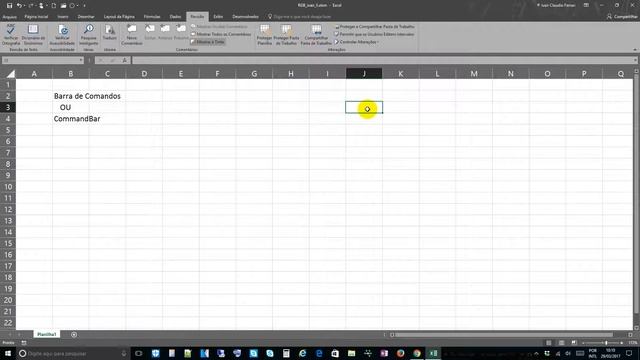This screenshot has height=360, width=640.
Task: Show hidden system tray icons
Action: (536, 353)
